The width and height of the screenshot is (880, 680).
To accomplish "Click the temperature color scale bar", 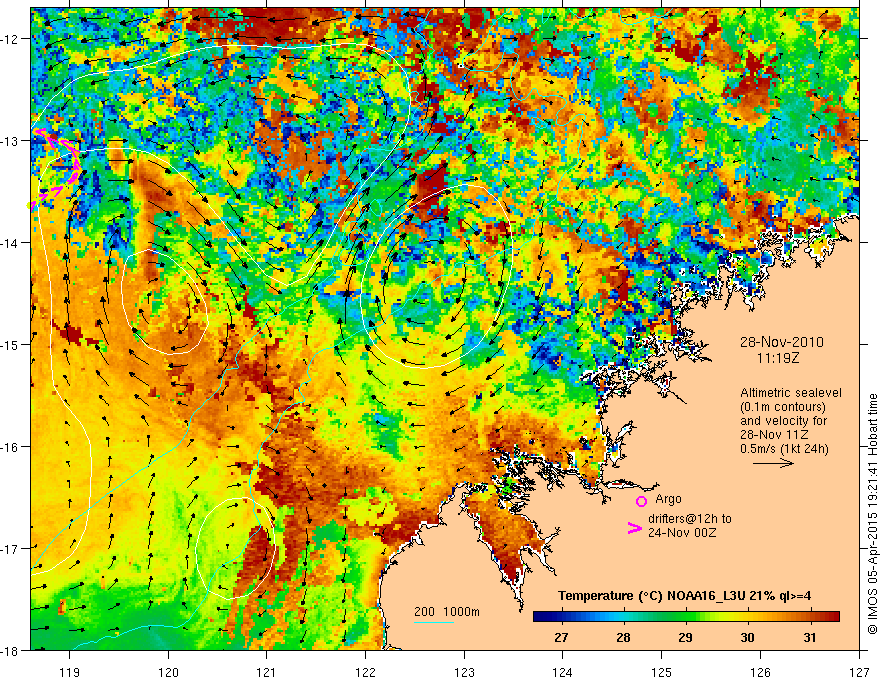I will pos(686,617).
